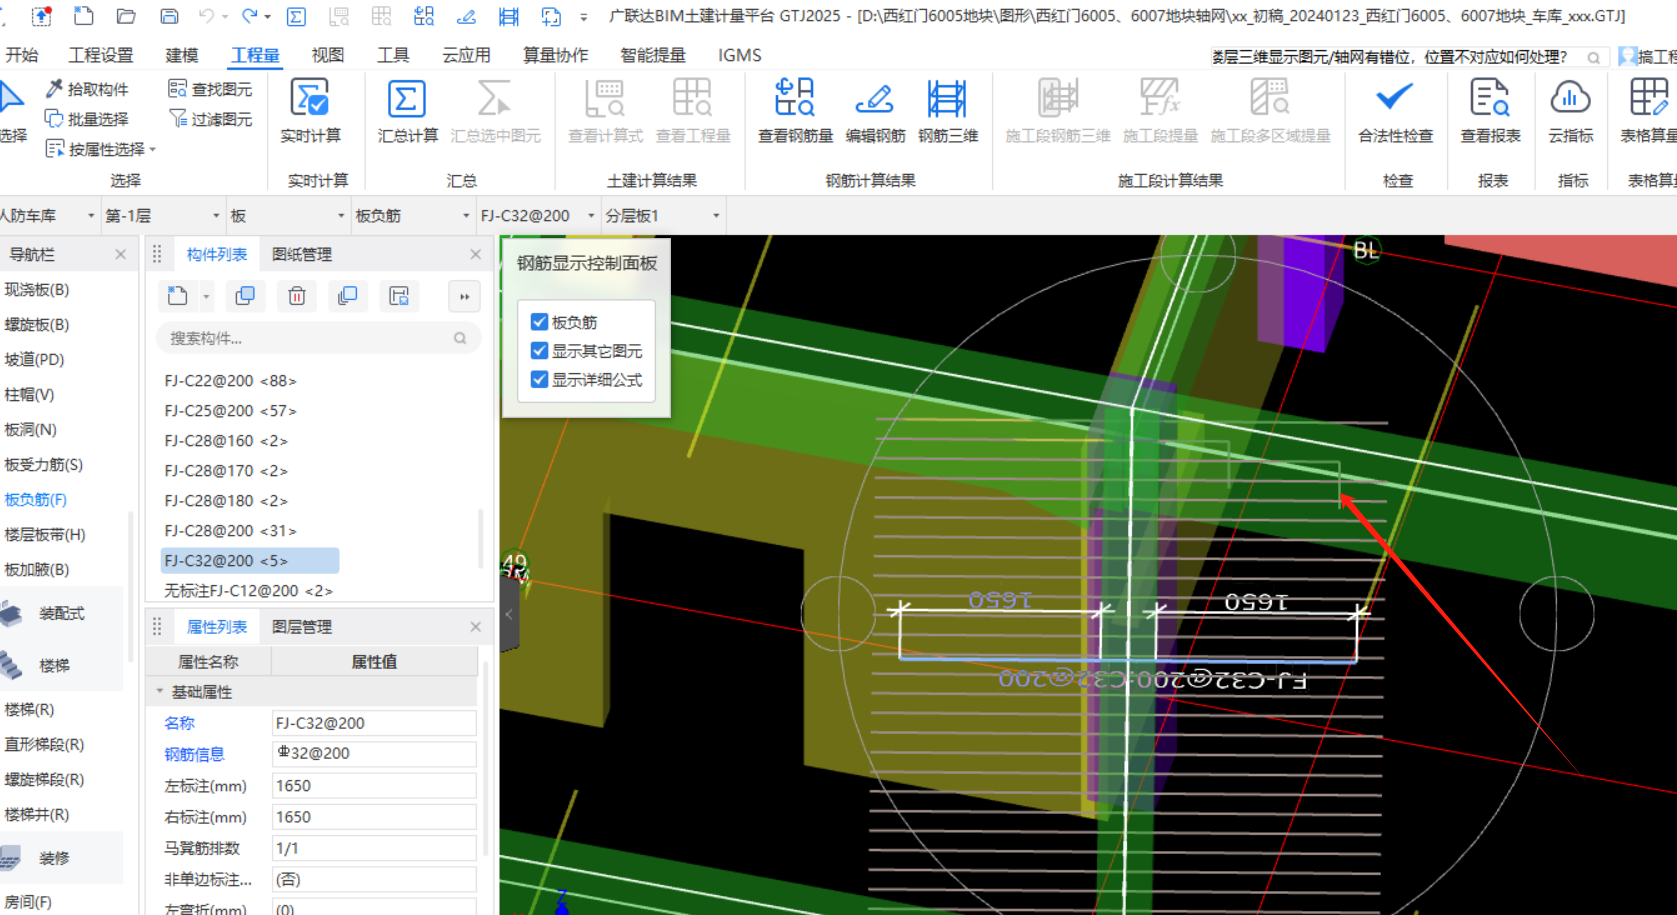The height and width of the screenshot is (915, 1677).
Task: Select 无标注FJ-C12@200 <2> list row
Action: pos(248,591)
